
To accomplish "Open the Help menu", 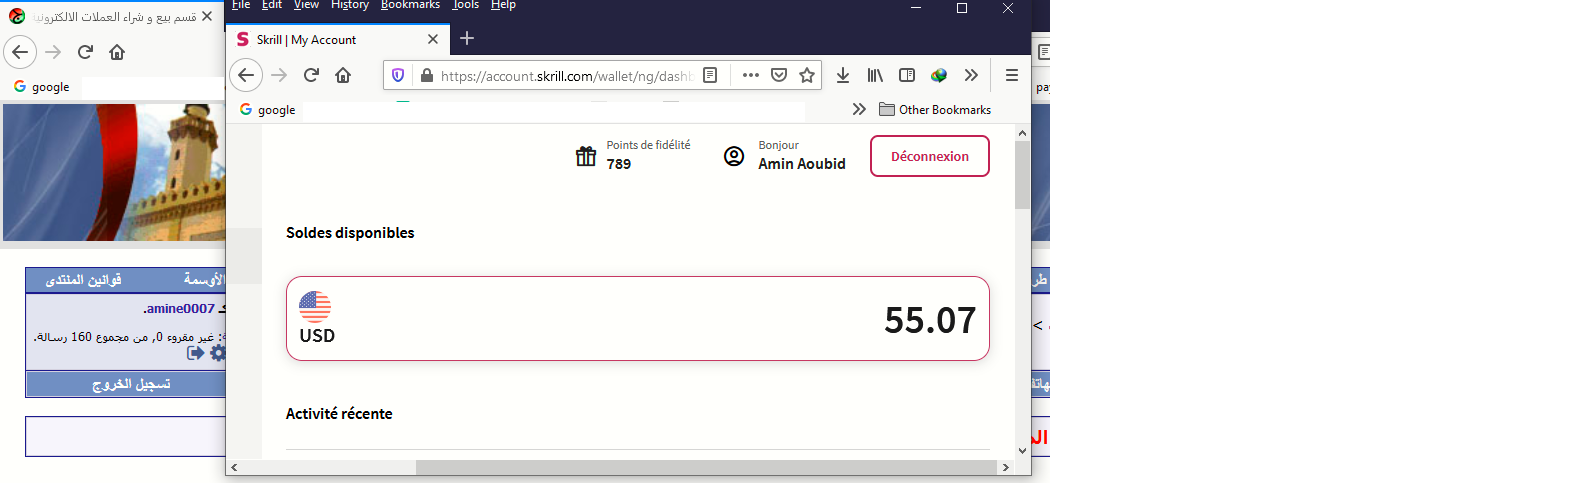I will click(x=503, y=5).
